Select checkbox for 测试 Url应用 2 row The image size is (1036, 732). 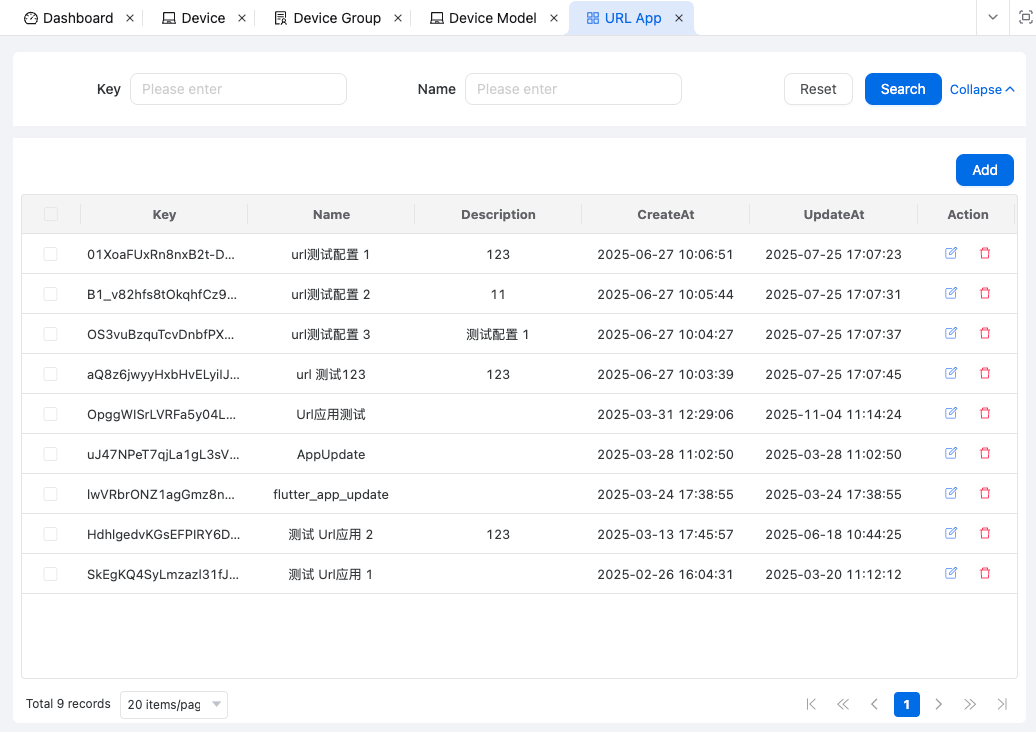tap(51, 534)
